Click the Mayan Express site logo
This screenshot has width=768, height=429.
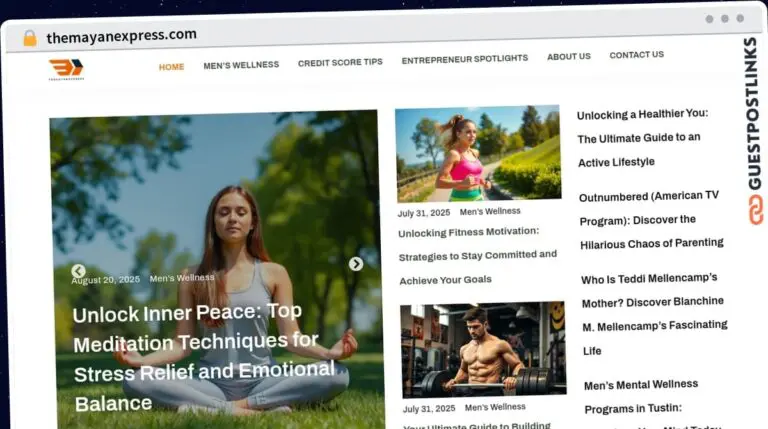[x=66, y=69]
